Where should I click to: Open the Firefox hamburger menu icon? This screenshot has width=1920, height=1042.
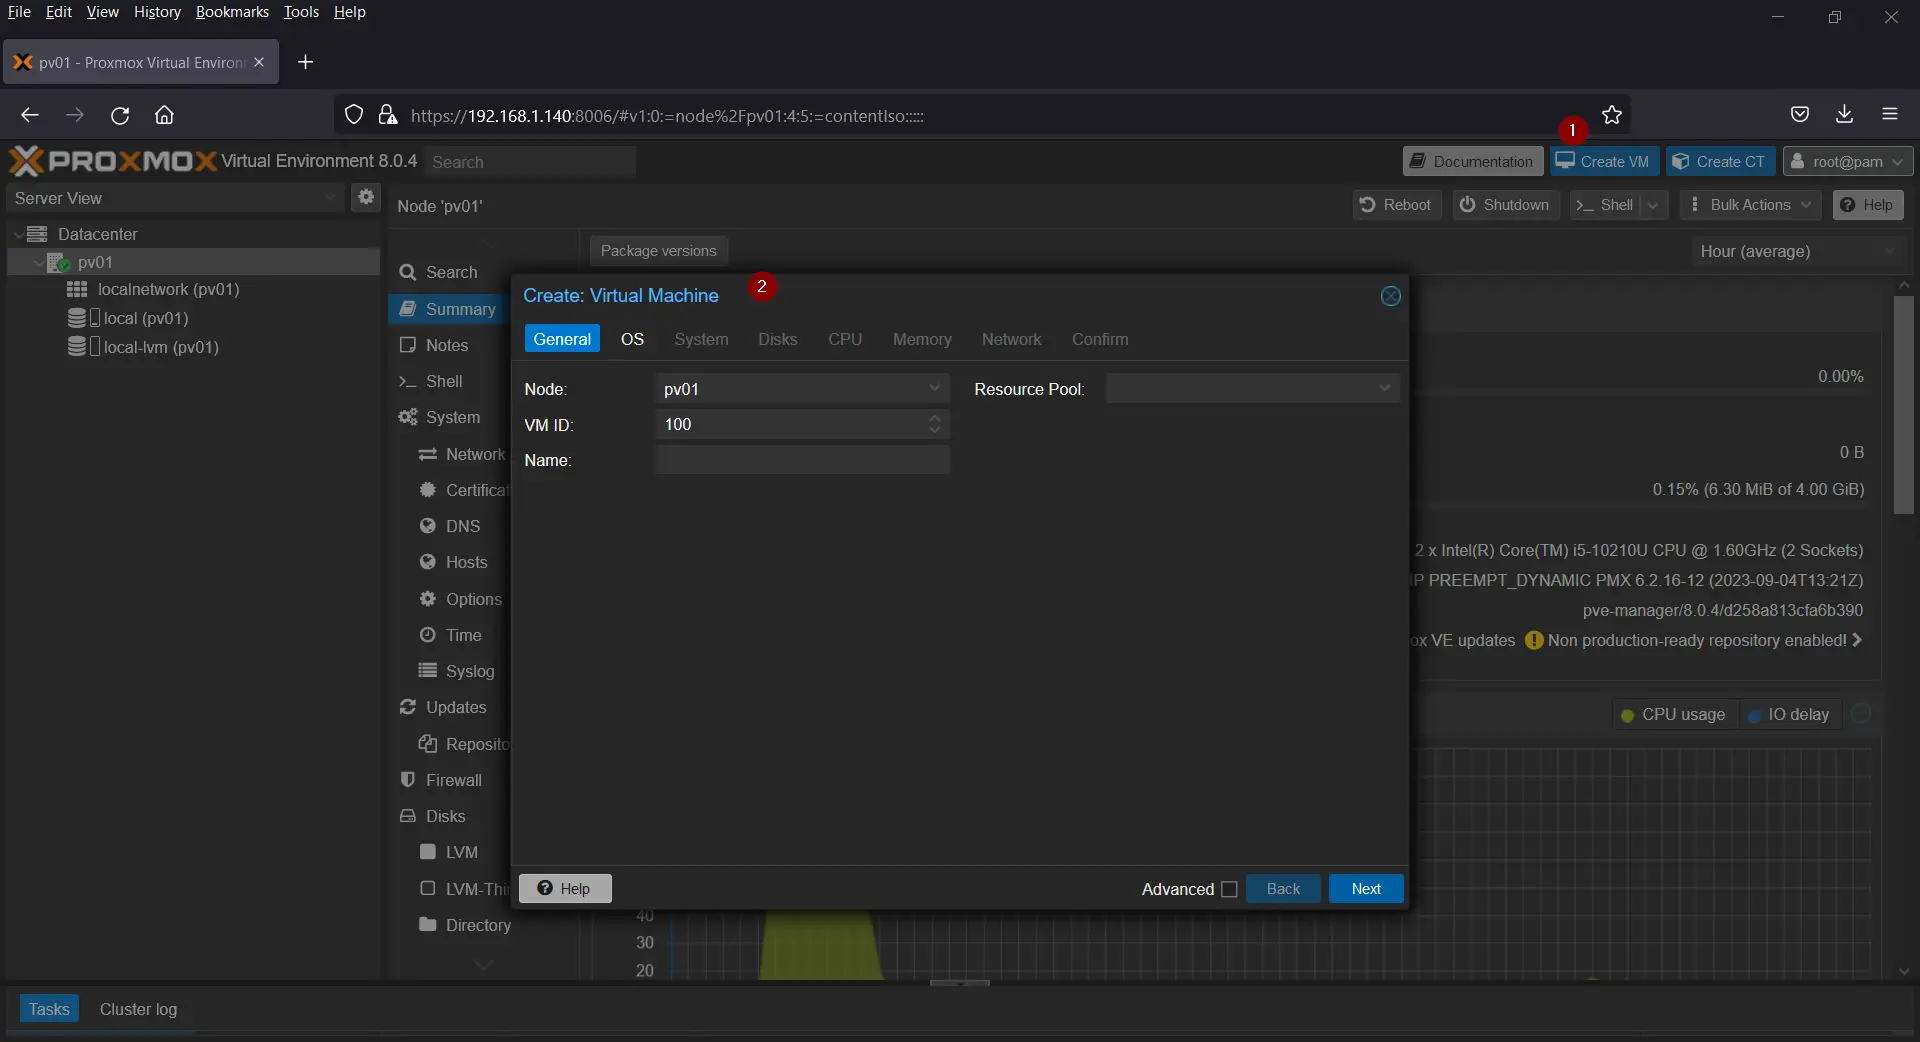click(x=1889, y=114)
